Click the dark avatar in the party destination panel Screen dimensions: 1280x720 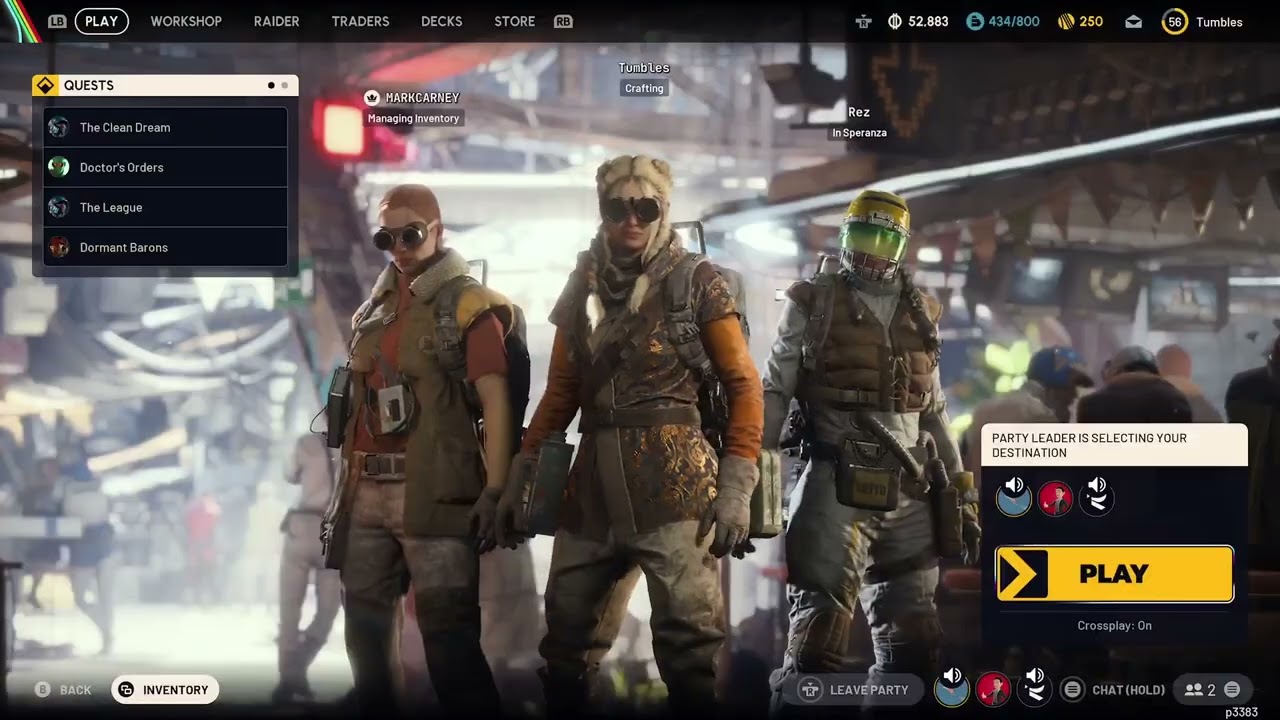click(1096, 497)
